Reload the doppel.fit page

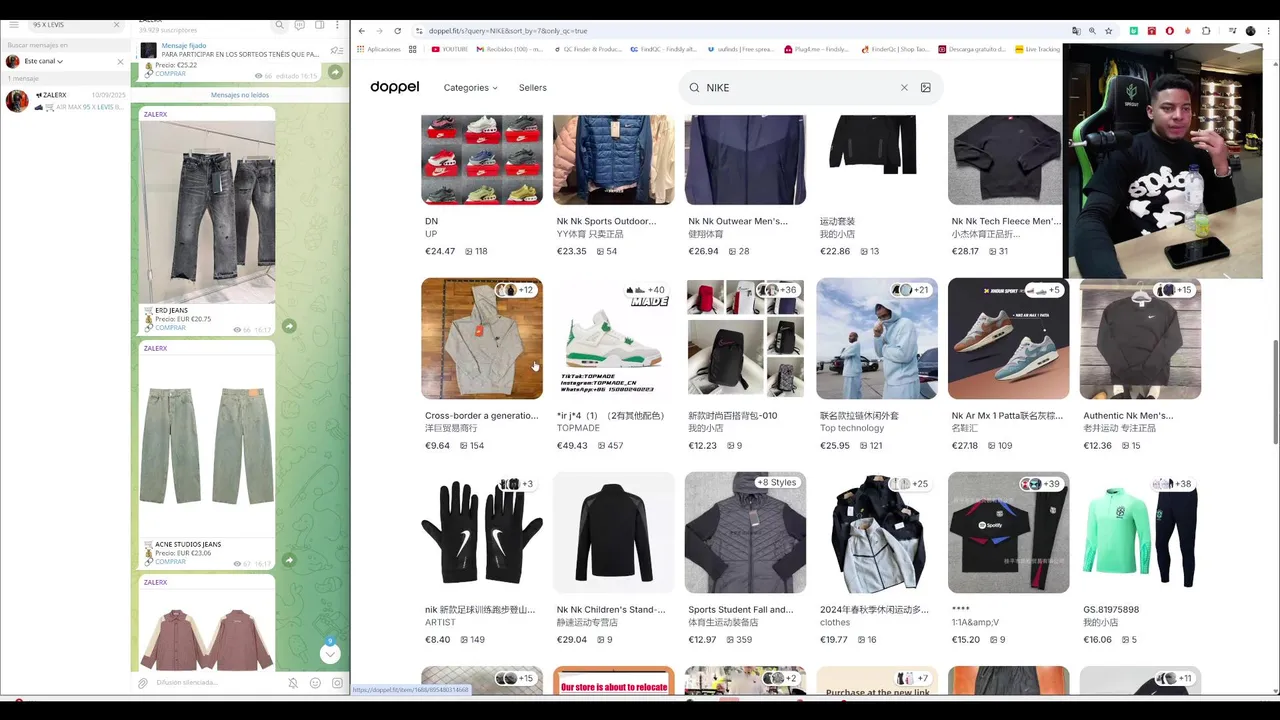click(x=397, y=31)
